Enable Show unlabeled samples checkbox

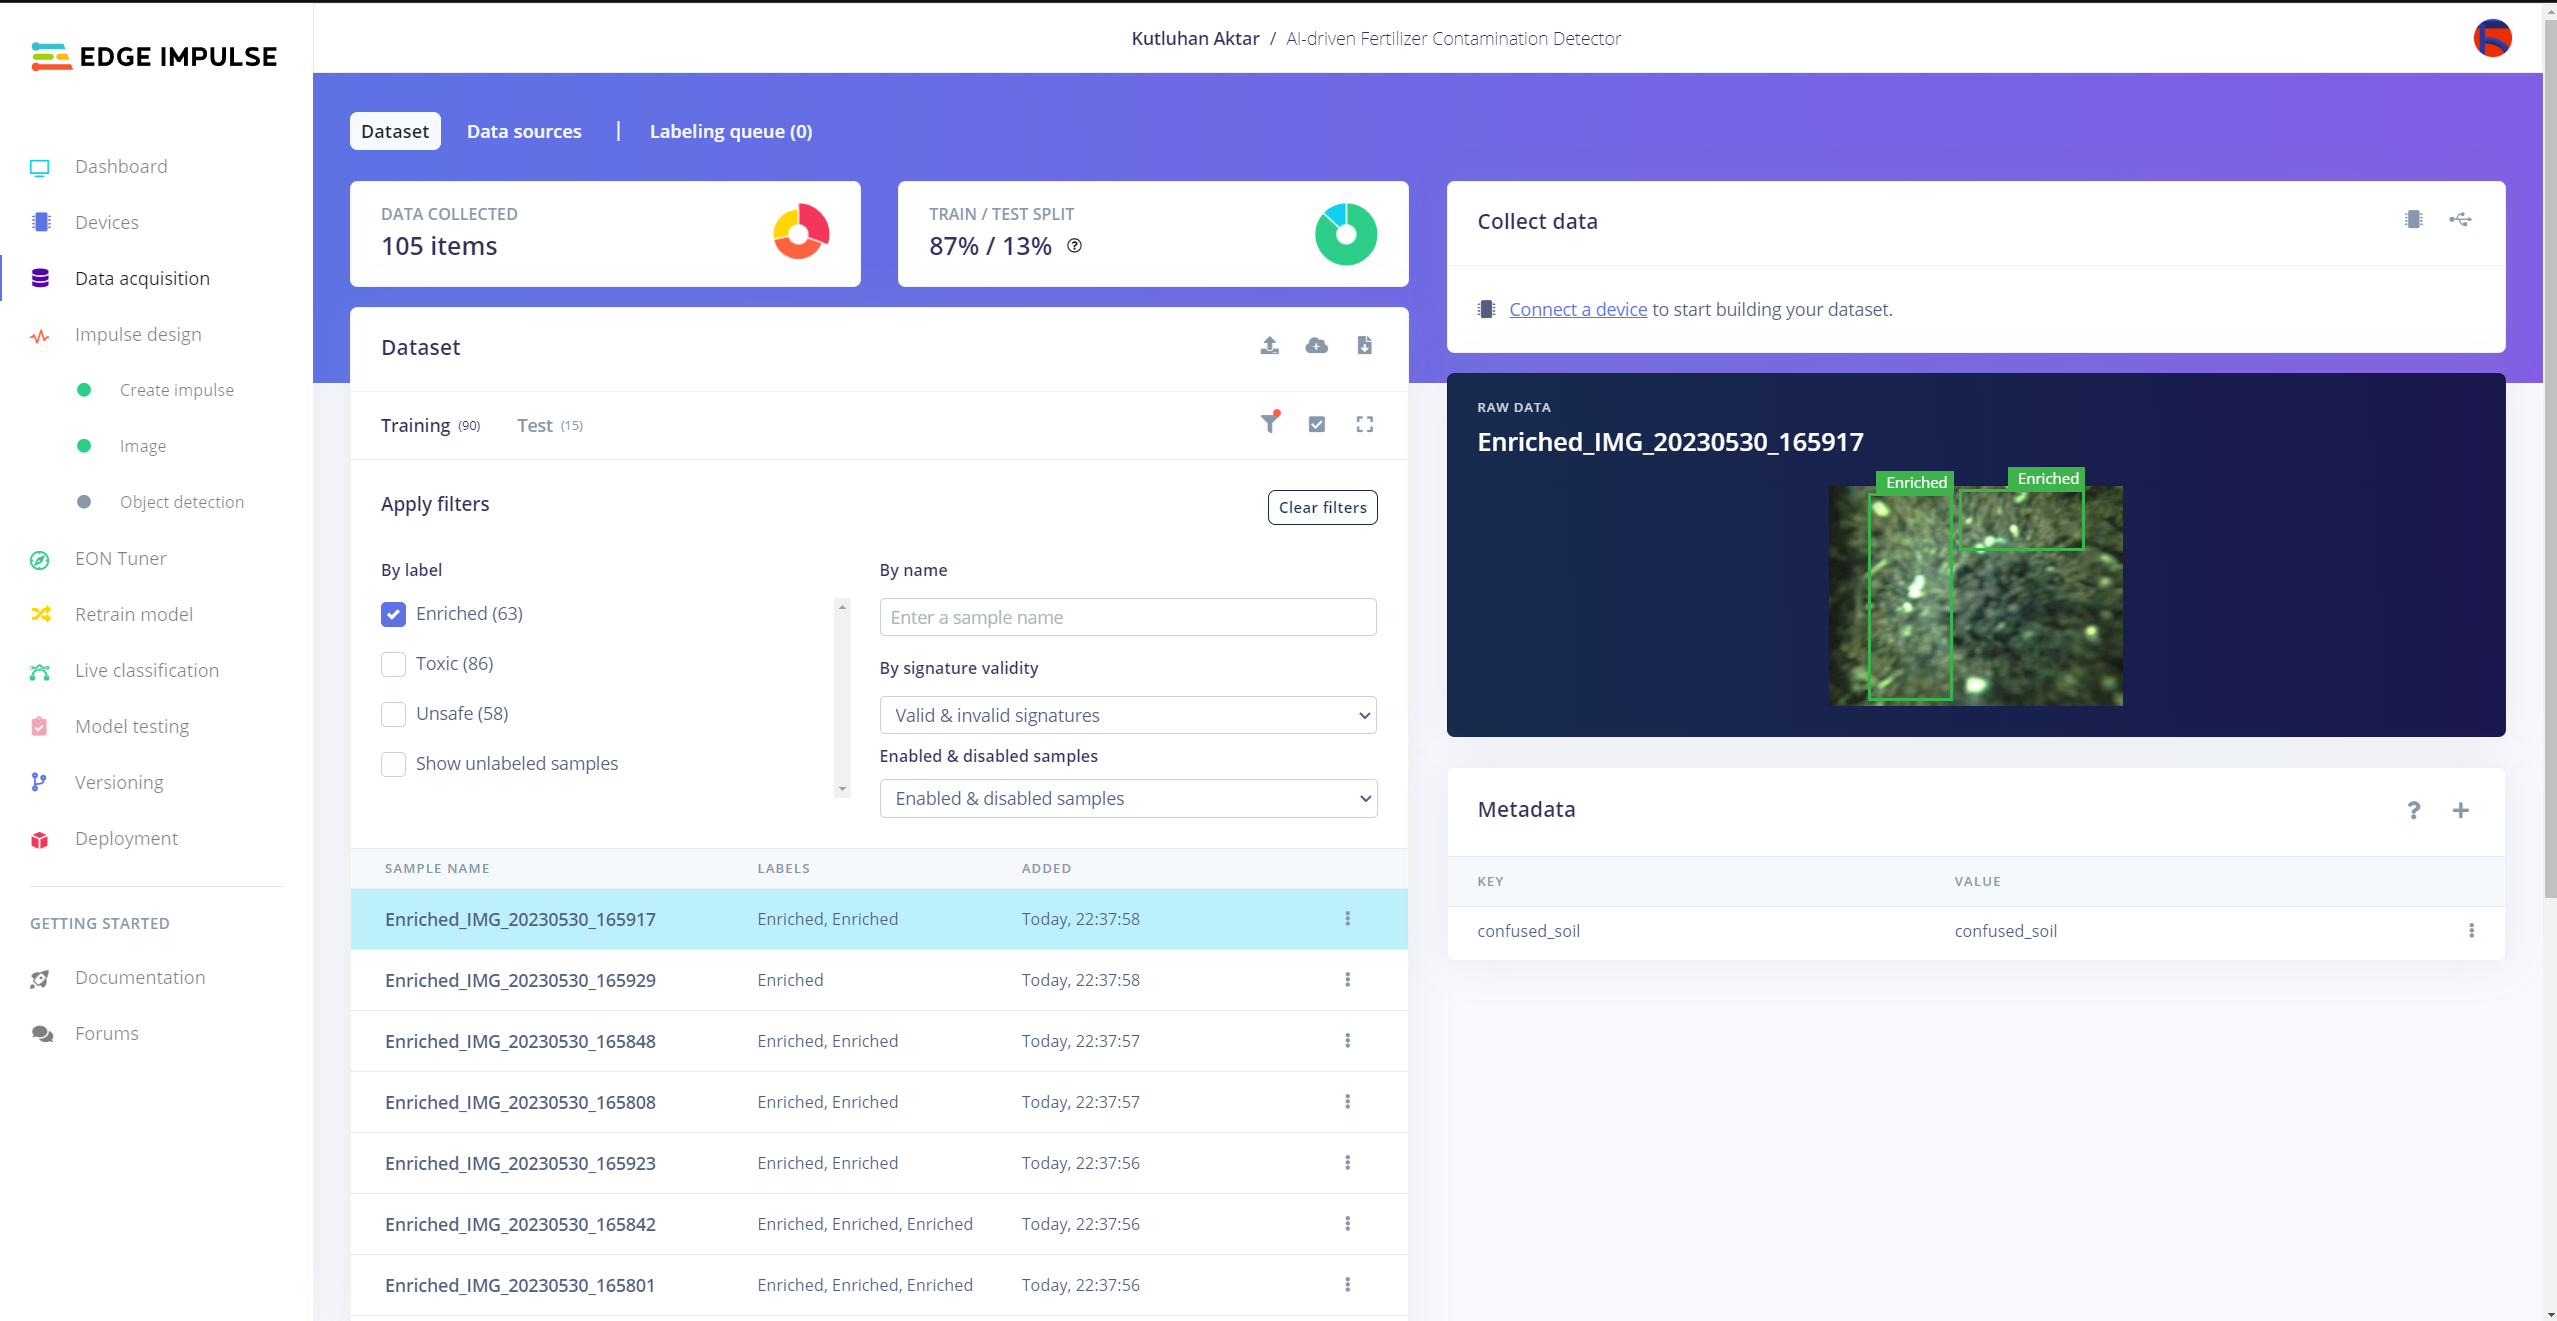[x=393, y=764]
